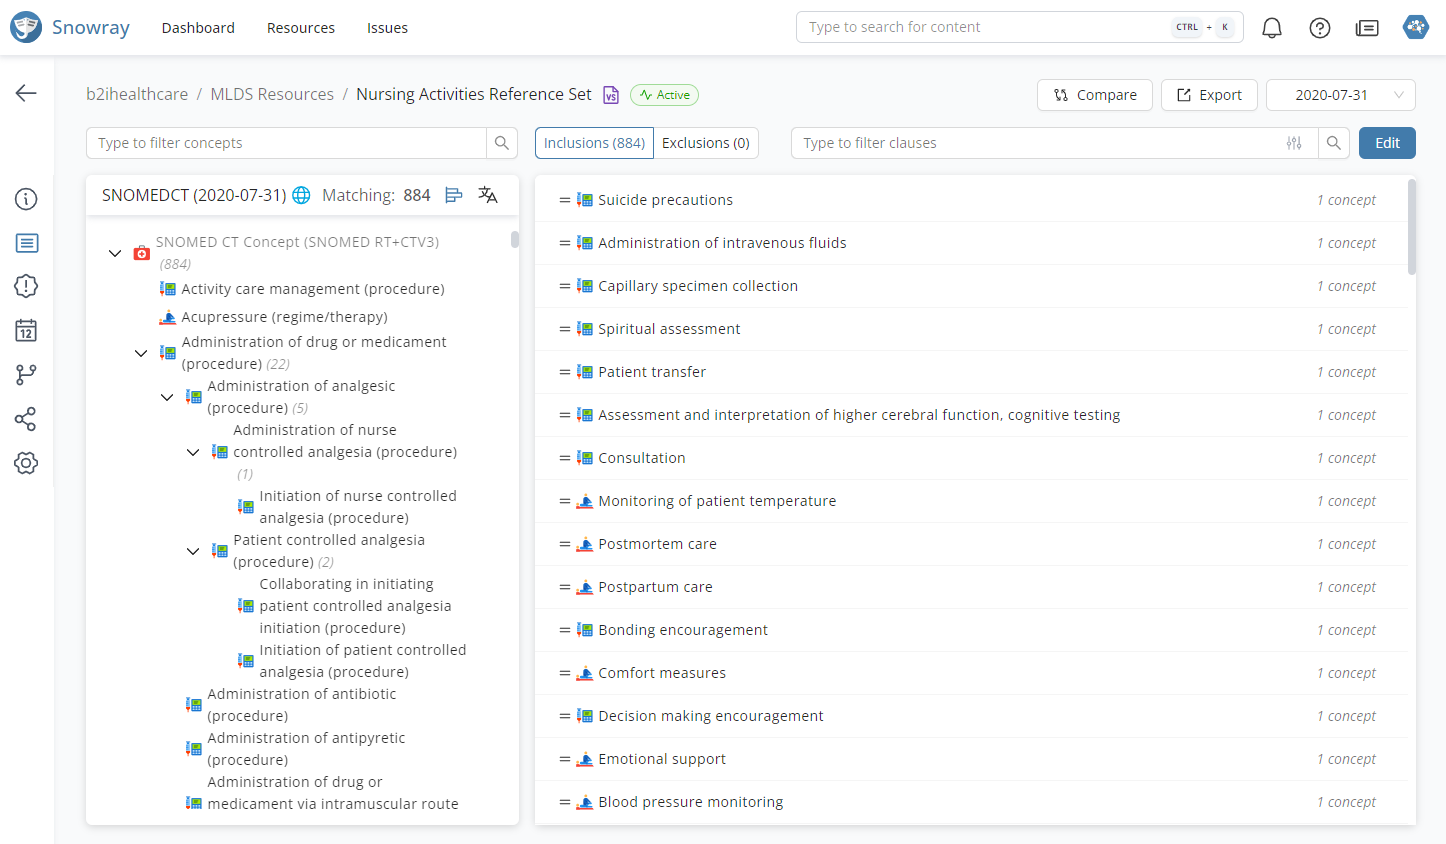Click the Export button
The image size is (1446, 844).
(x=1208, y=95)
